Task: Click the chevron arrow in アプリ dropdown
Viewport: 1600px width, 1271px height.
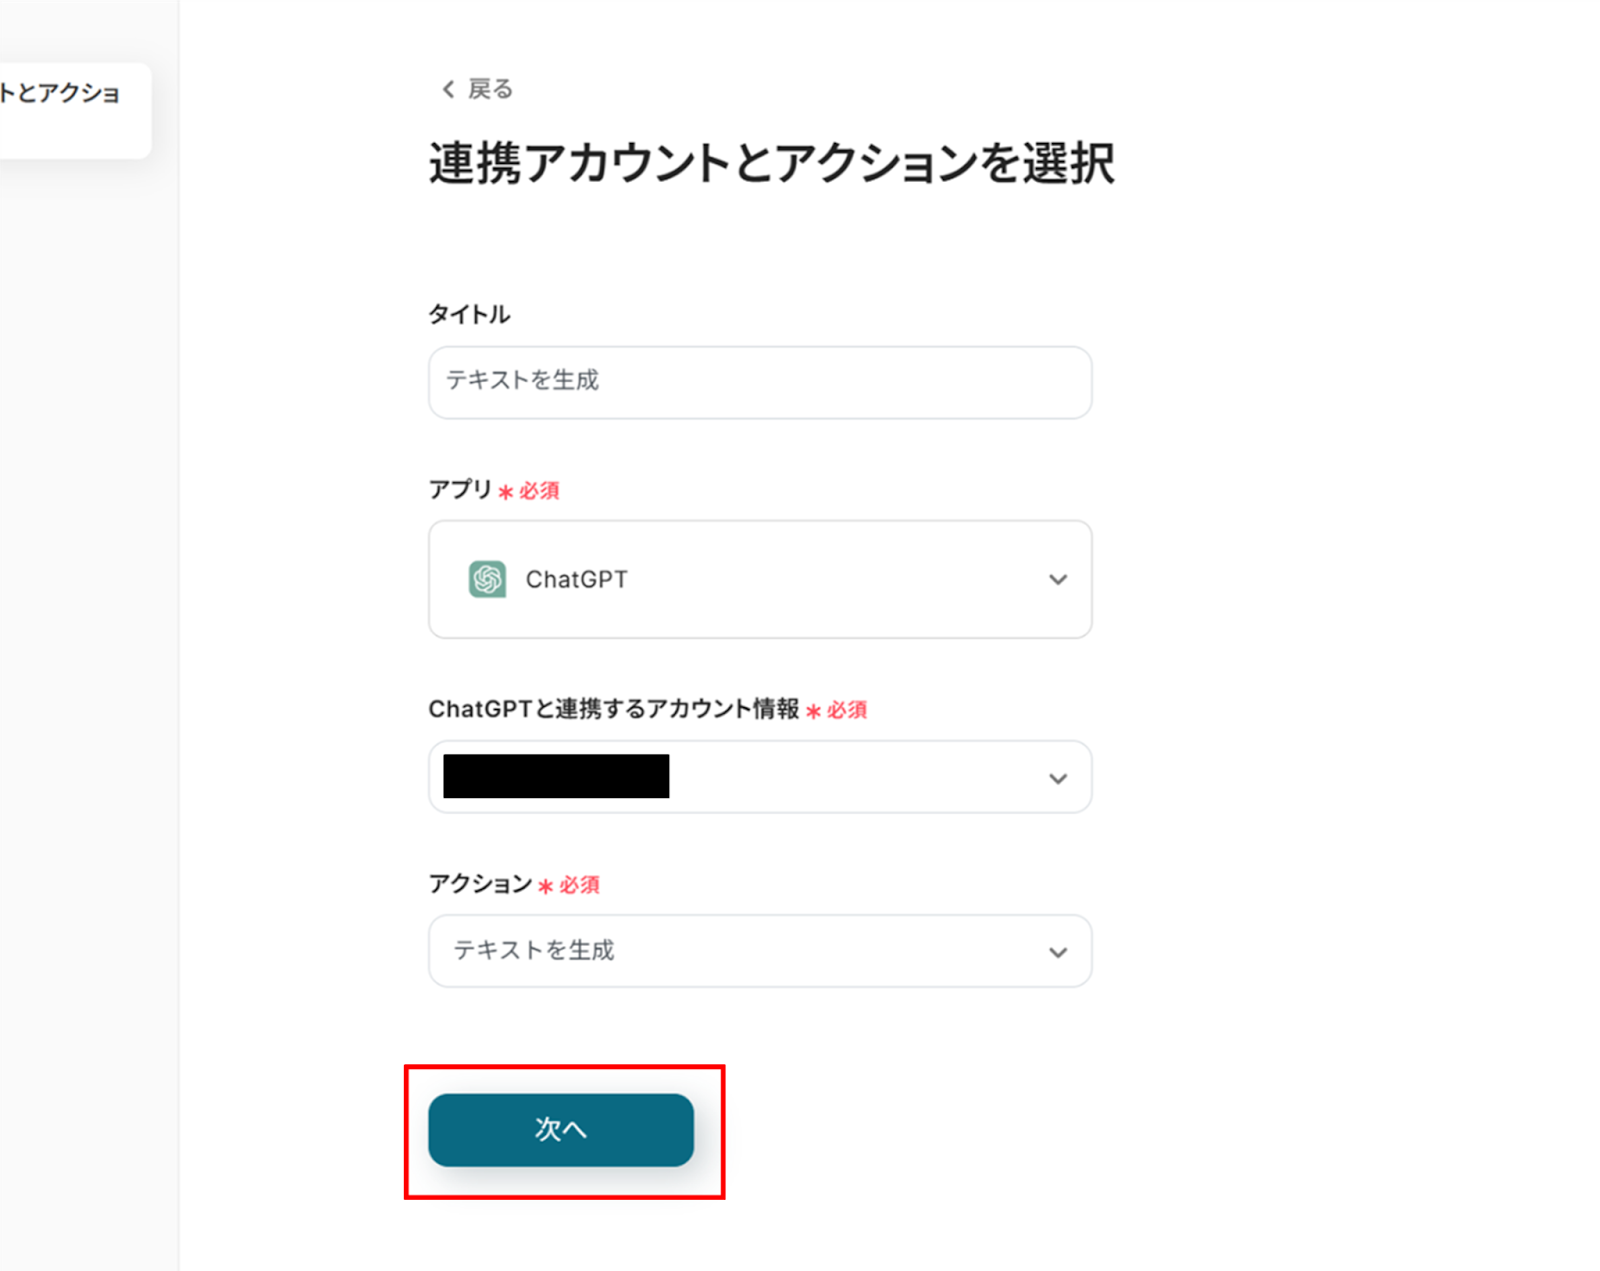Action: tap(1057, 580)
